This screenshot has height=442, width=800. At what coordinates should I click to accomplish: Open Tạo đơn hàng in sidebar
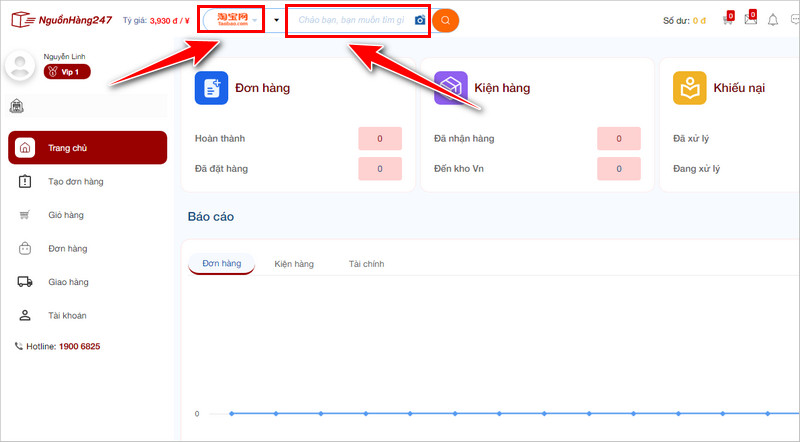point(75,181)
